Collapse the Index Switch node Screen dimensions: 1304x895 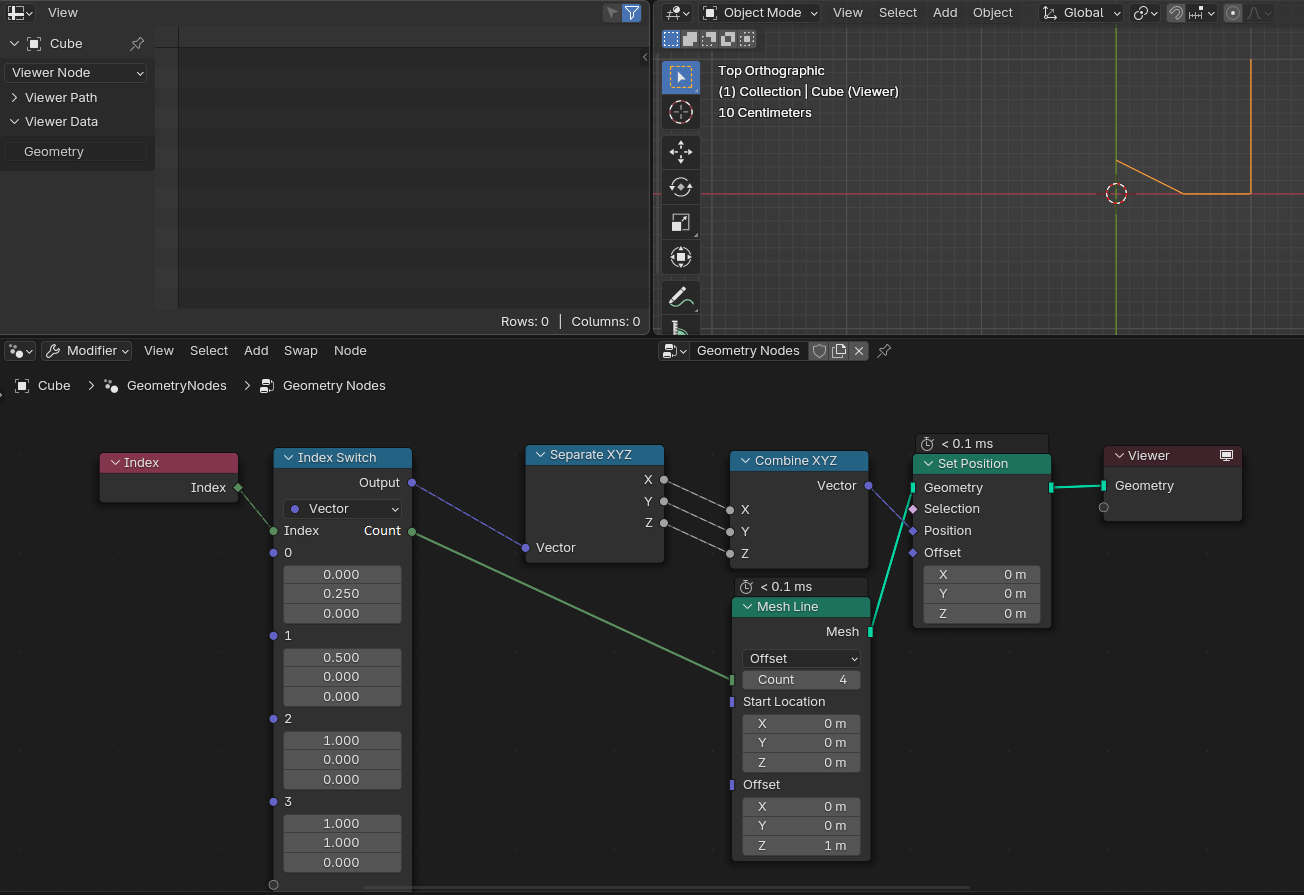pyautogui.click(x=288, y=458)
